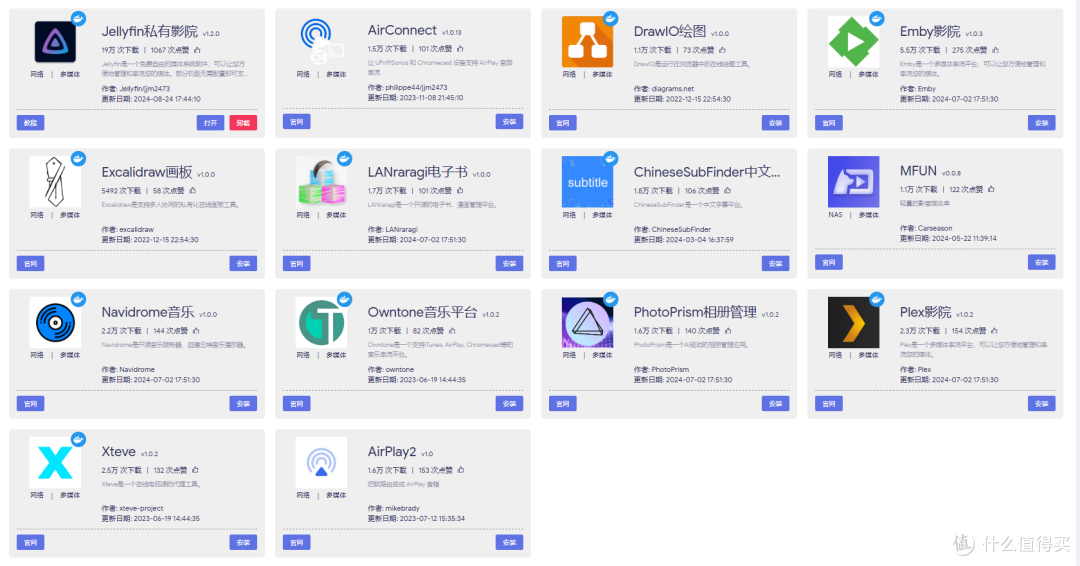Like Excalidraw with the thumbs-up icon
The height and width of the screenshot is (566, 1080).
tap(192, 190)
